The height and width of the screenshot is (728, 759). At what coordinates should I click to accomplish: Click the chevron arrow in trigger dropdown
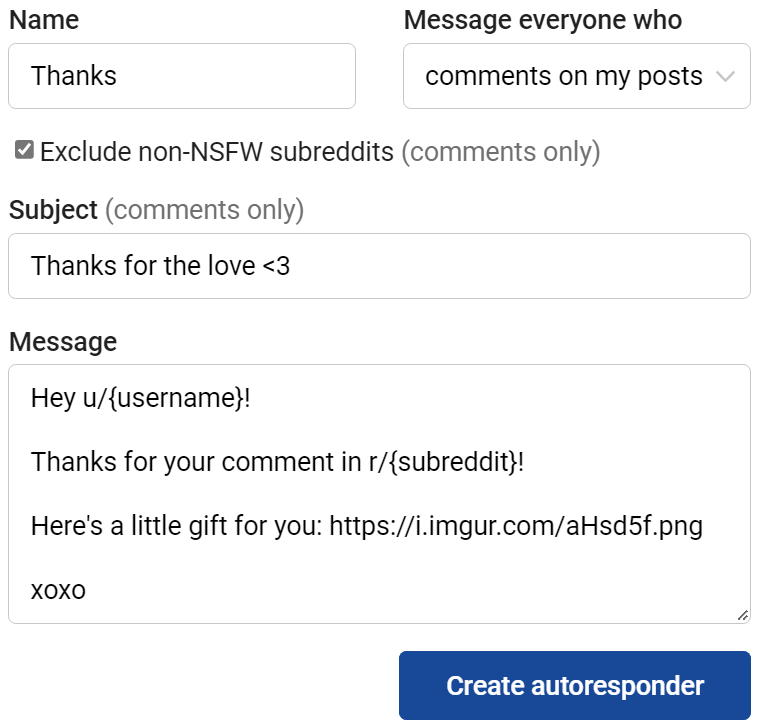[x=727, y=76]
